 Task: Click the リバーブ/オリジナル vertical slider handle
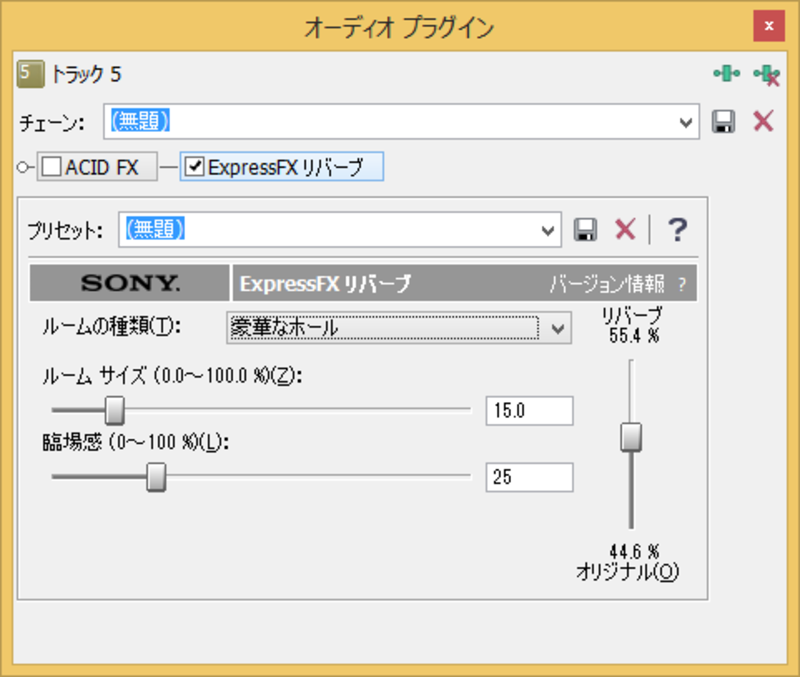tap(631, 437)
